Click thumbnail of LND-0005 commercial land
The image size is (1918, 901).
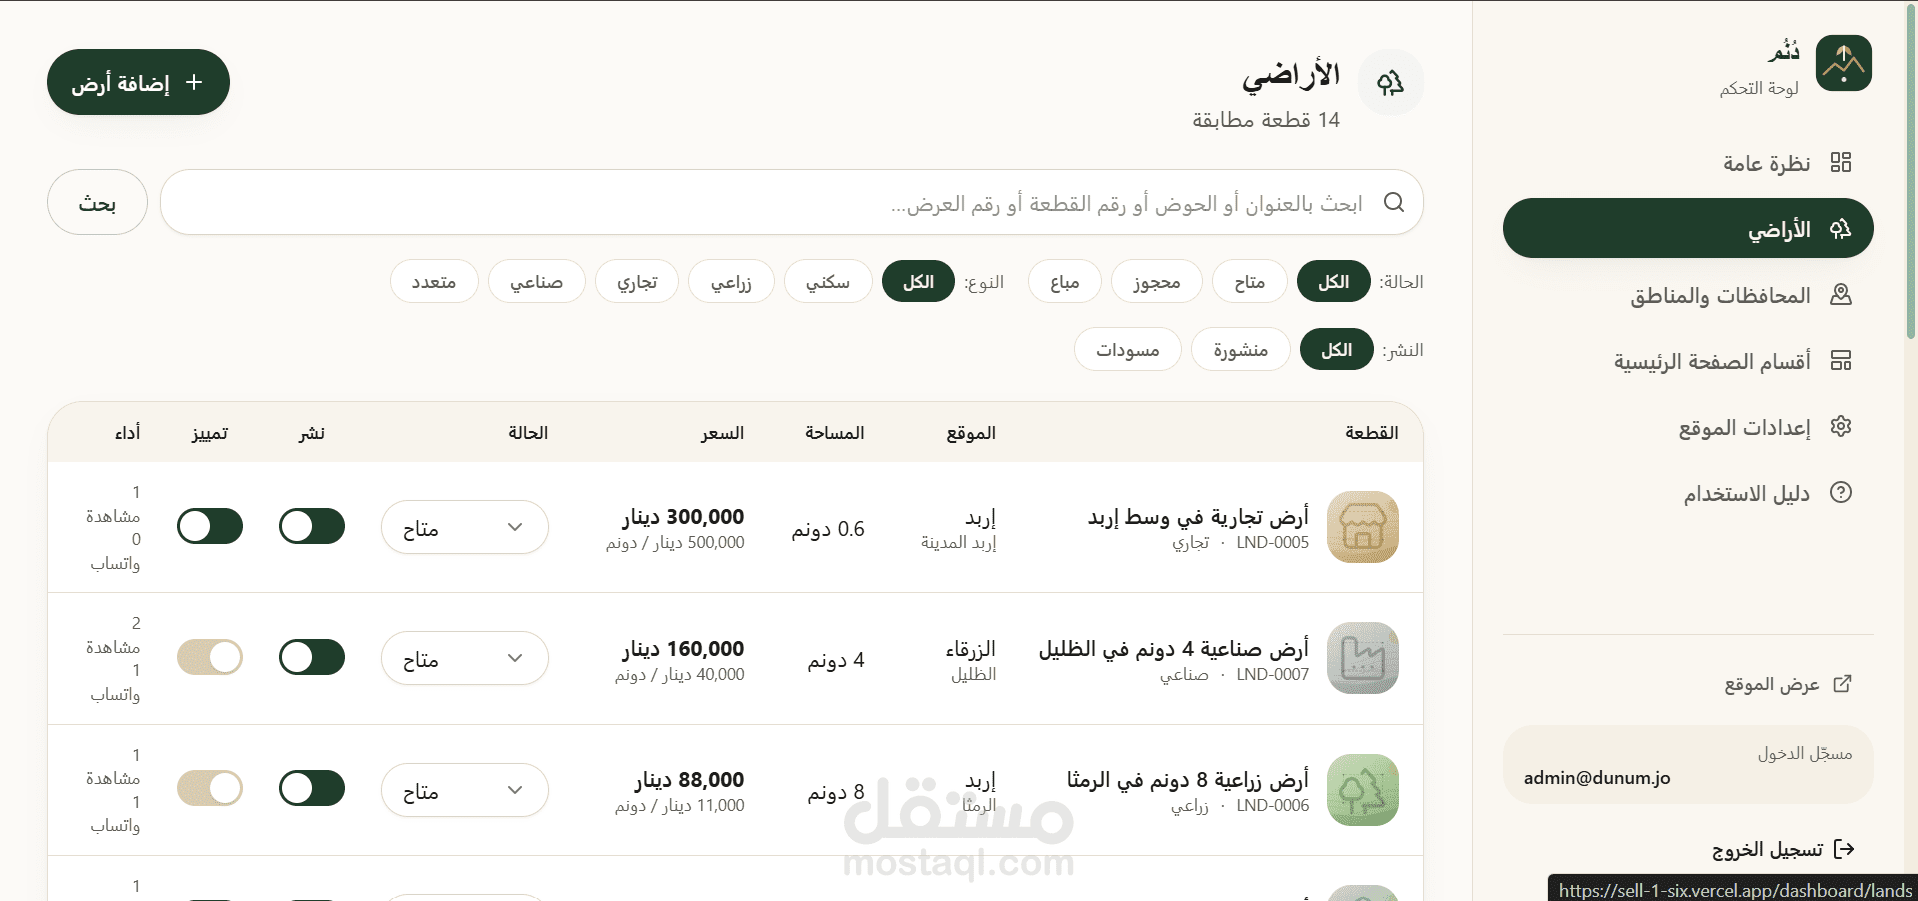coord(1362,527)
